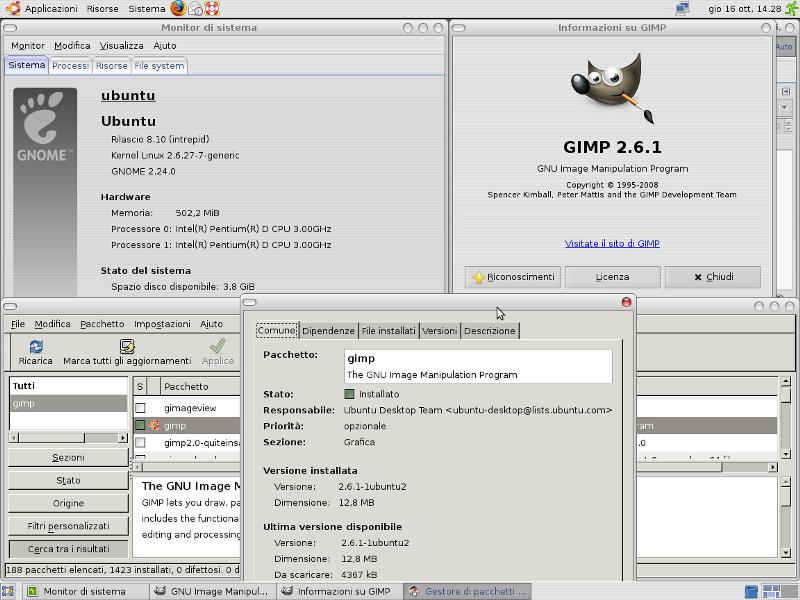Select the Sistema tab in system monitor
The width and height of the screenshot is (800, 600).
27,65
